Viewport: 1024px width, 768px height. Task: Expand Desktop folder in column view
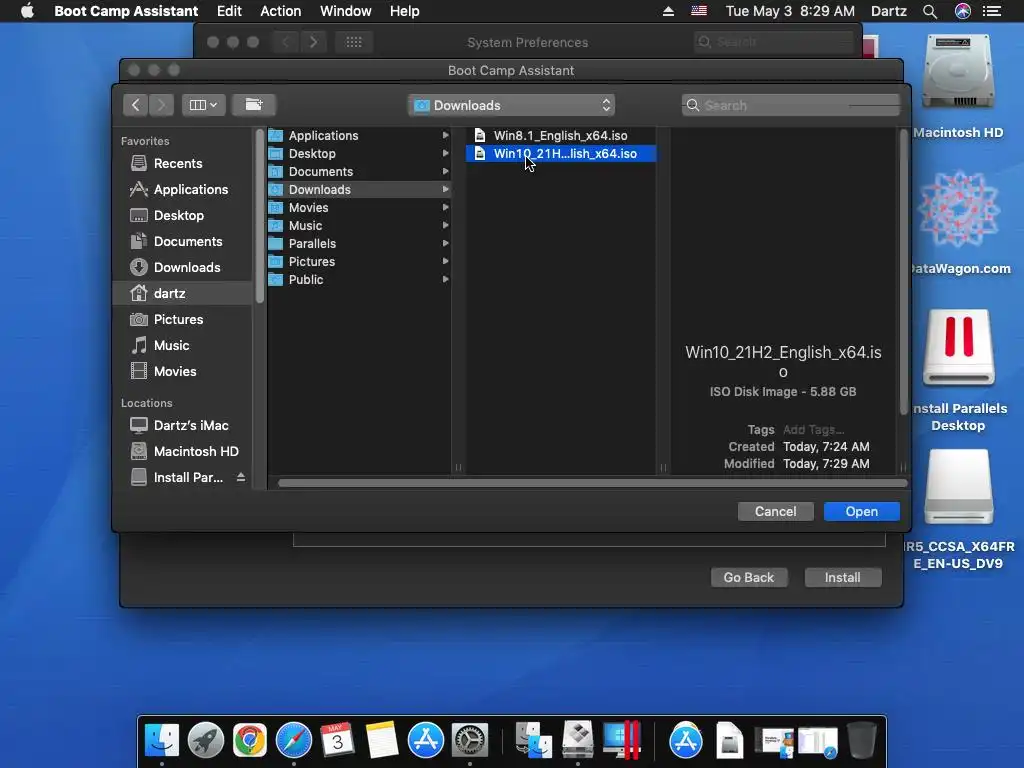(x=445, y=153)
